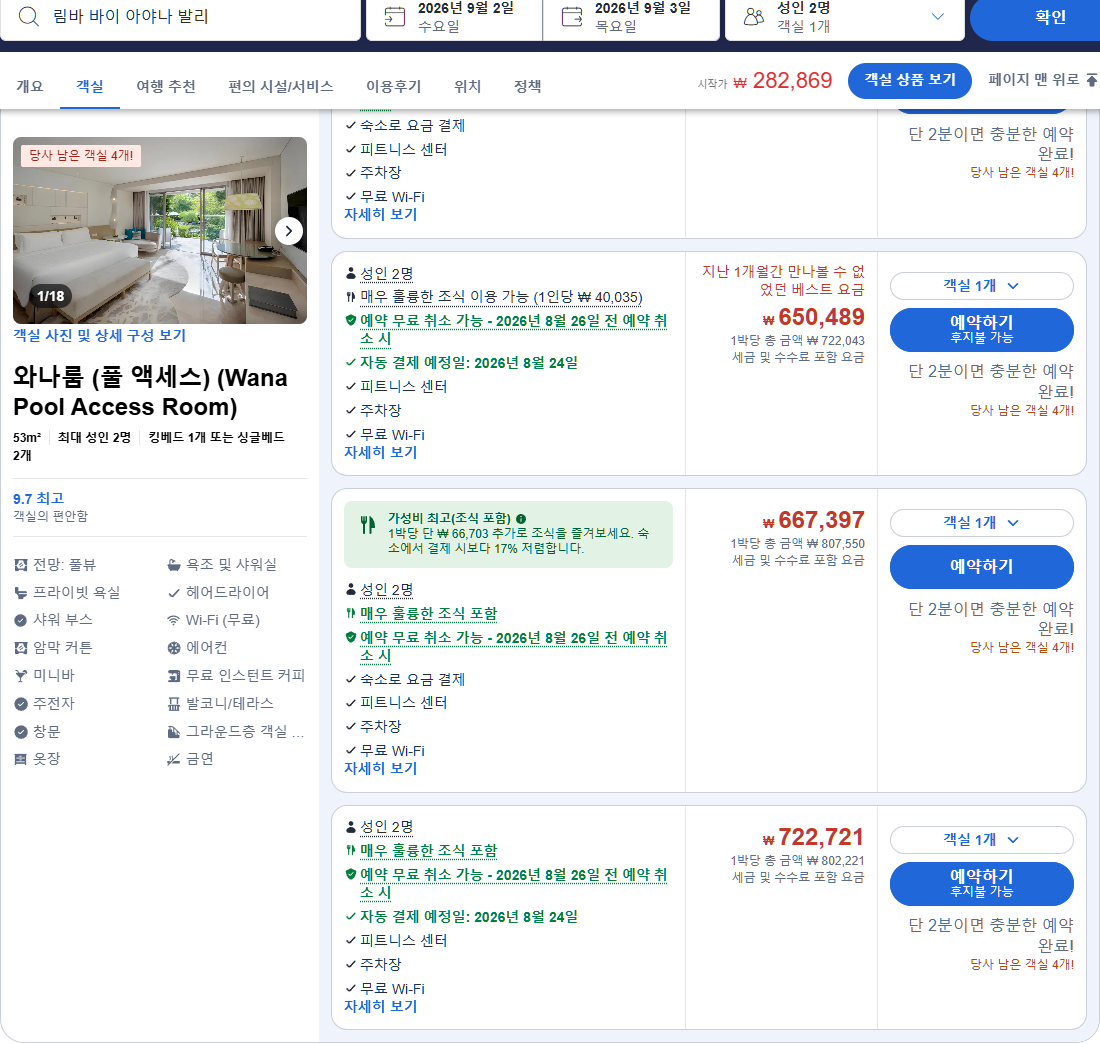The image size is (1100, 1044).
Task: Book the 667,397 offer with 예약하기
Action: 981,567
